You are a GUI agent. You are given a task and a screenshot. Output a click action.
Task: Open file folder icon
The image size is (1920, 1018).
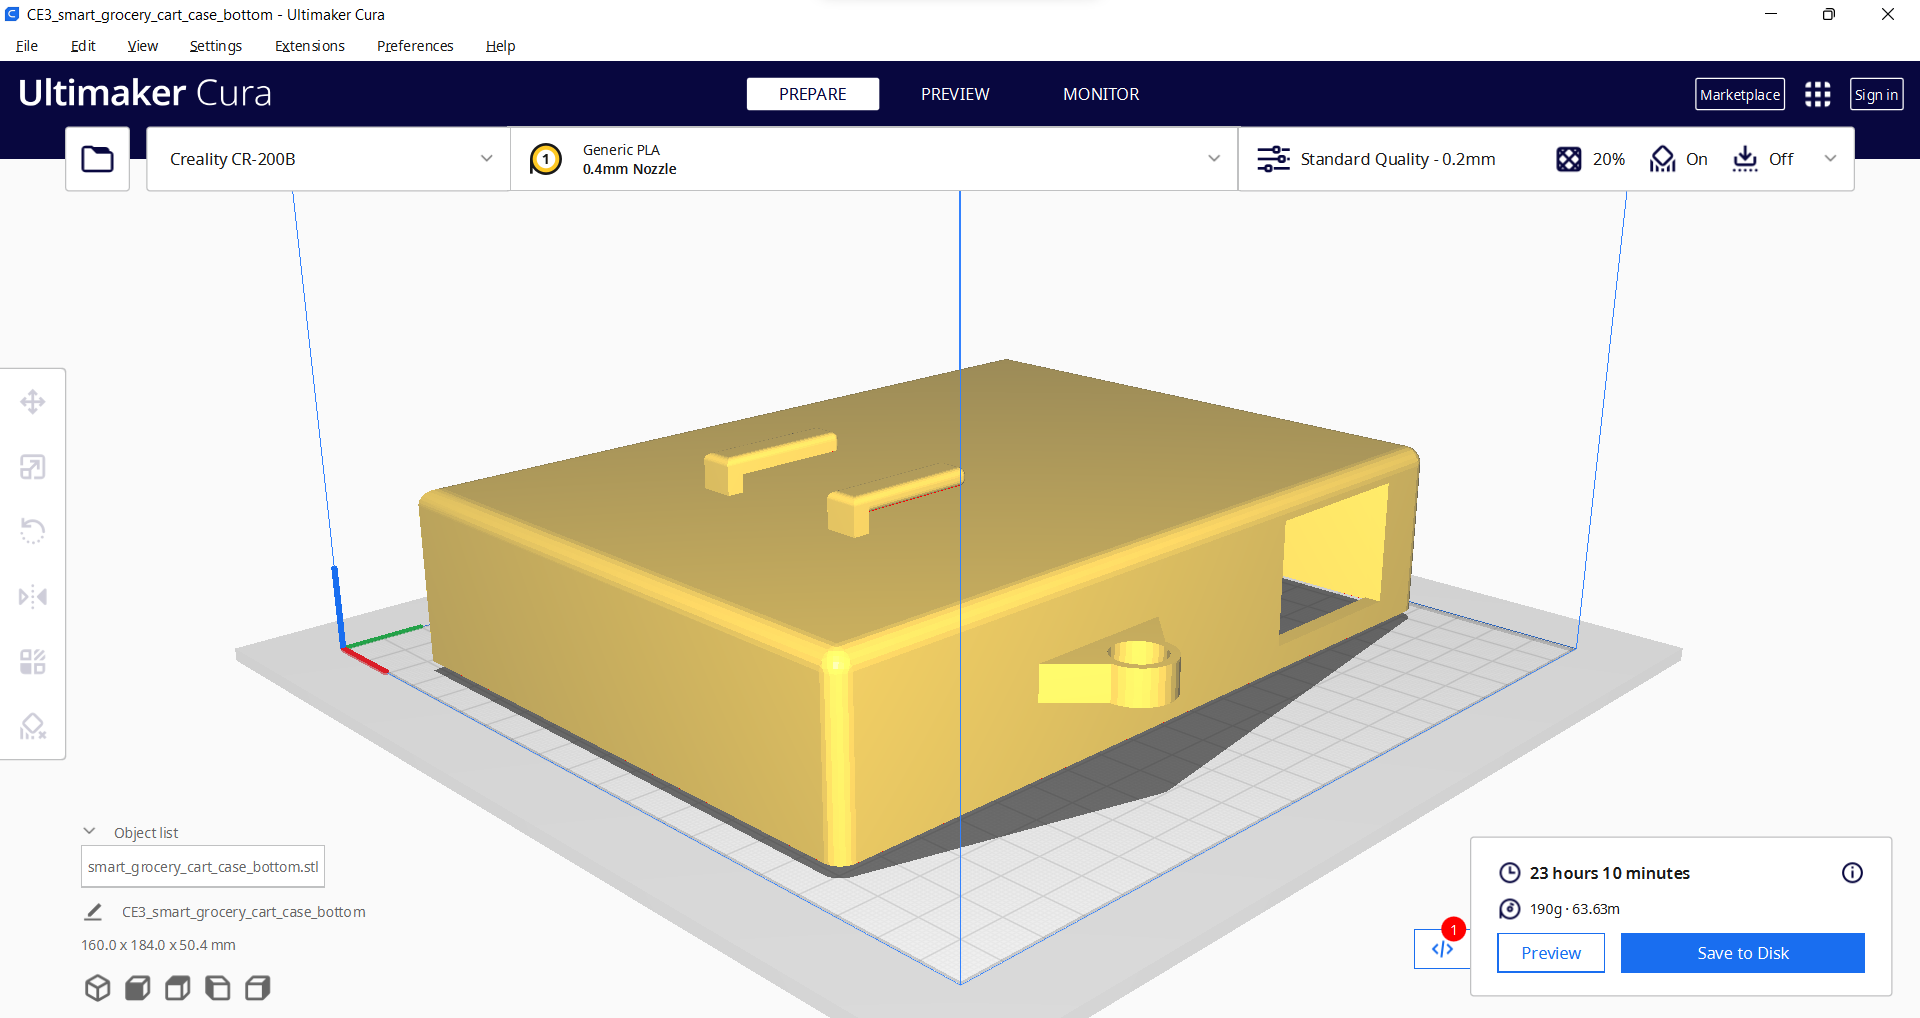[x=97, y=159]
